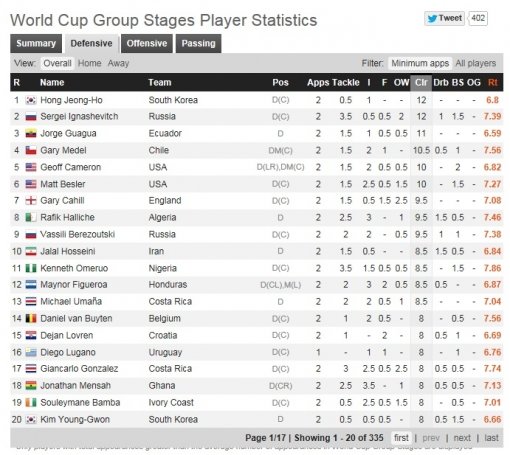
Task: Open Sergei Ignashevitch player link
Action: 79,117
